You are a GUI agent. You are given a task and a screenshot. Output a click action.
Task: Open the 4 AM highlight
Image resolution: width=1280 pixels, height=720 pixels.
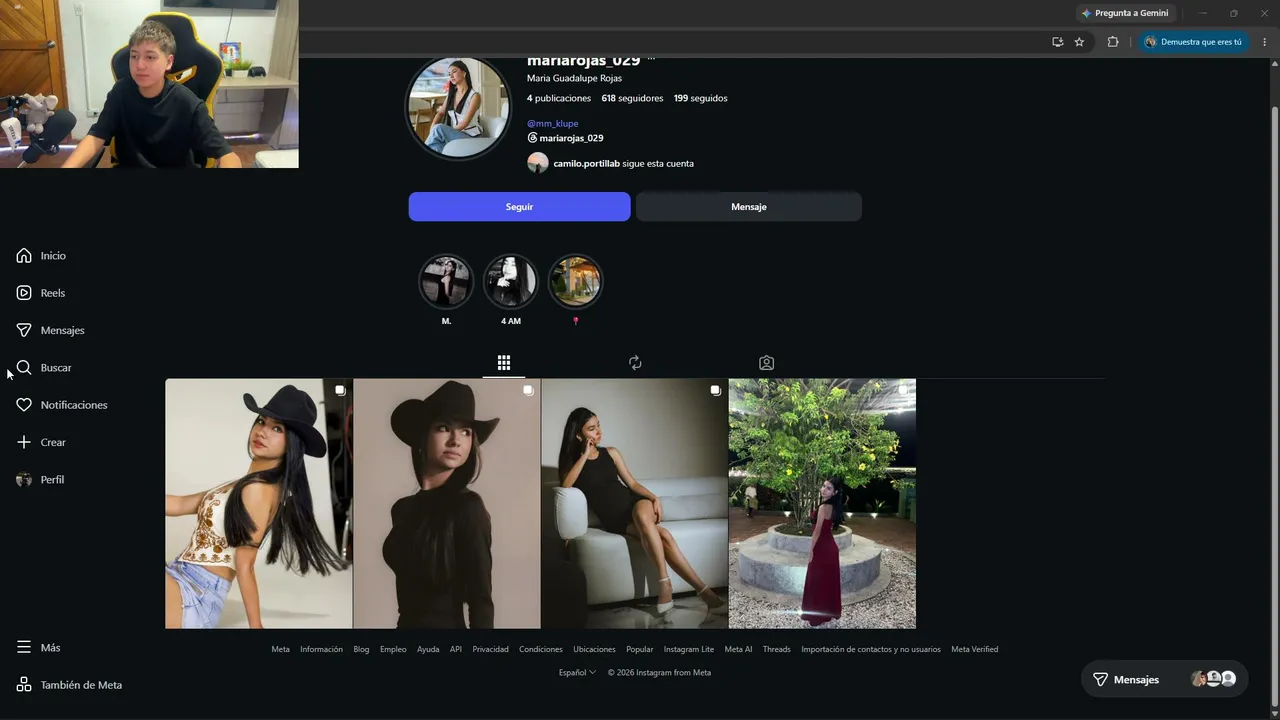[x=511, y=282]
